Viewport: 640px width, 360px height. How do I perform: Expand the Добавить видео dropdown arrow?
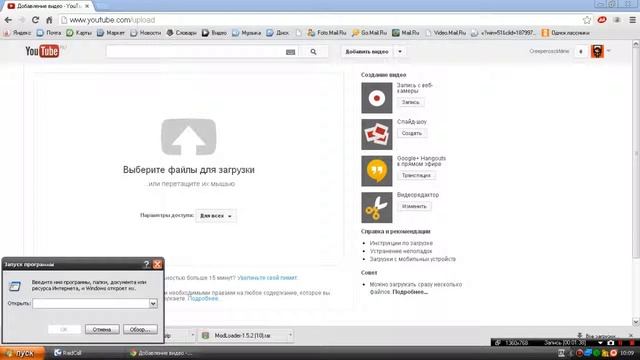(x=400, y=52)
